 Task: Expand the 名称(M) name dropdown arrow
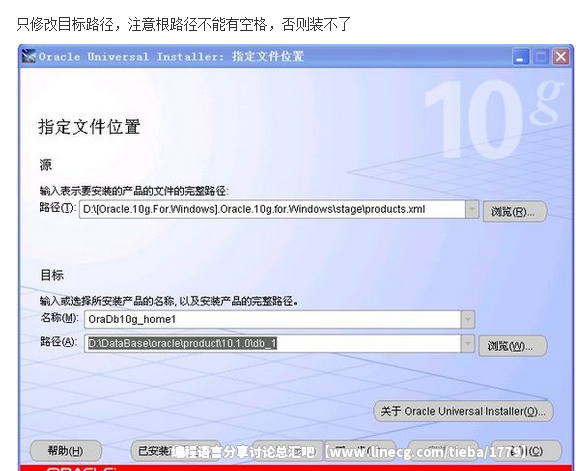click(468, 320)
